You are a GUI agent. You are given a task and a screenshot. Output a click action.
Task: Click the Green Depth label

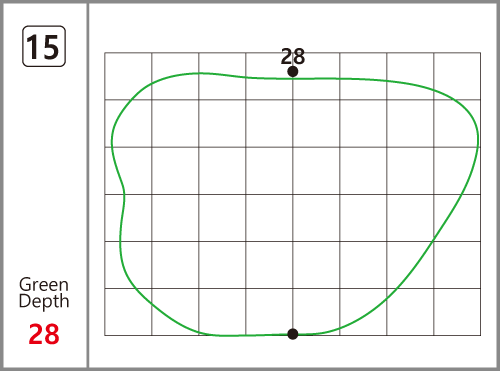pos(44,293)
